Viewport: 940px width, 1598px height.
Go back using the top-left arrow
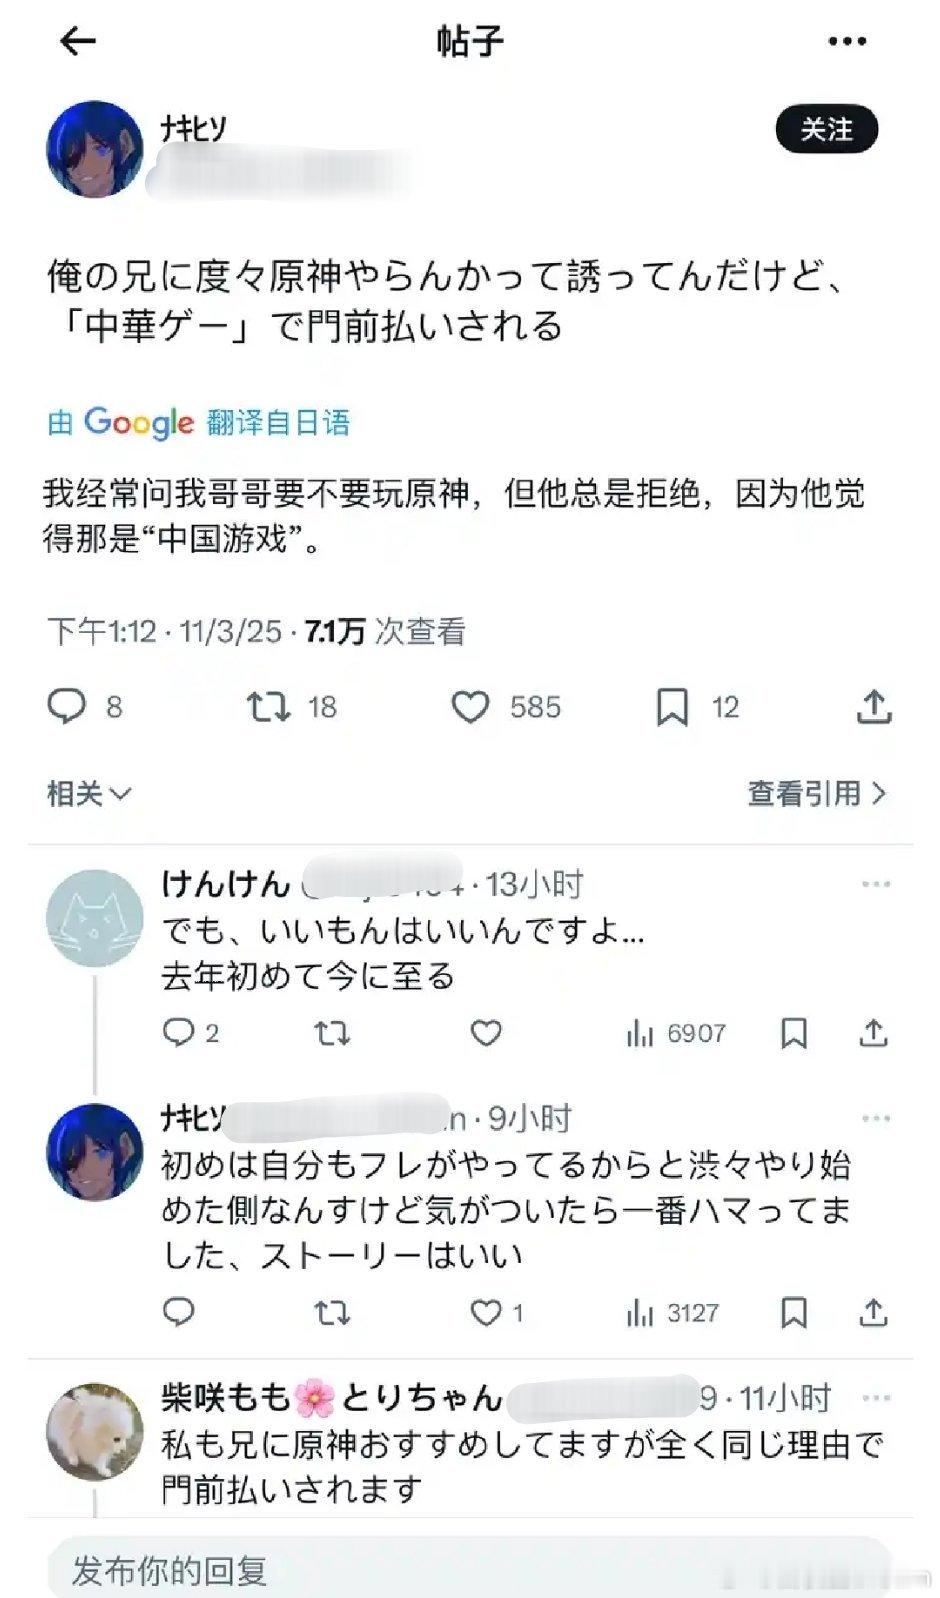(x=78, y=41)
